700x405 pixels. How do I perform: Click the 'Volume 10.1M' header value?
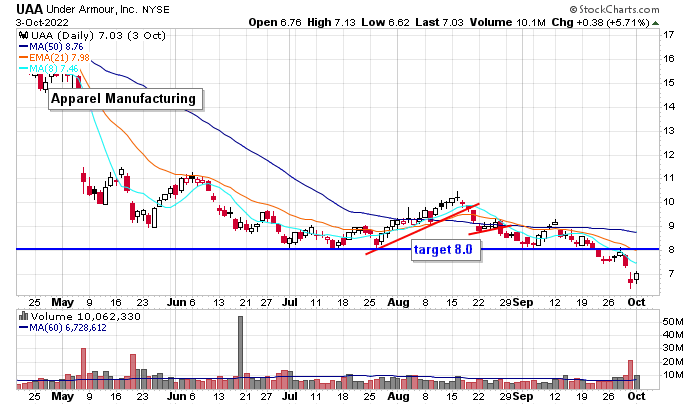point(508,22)
